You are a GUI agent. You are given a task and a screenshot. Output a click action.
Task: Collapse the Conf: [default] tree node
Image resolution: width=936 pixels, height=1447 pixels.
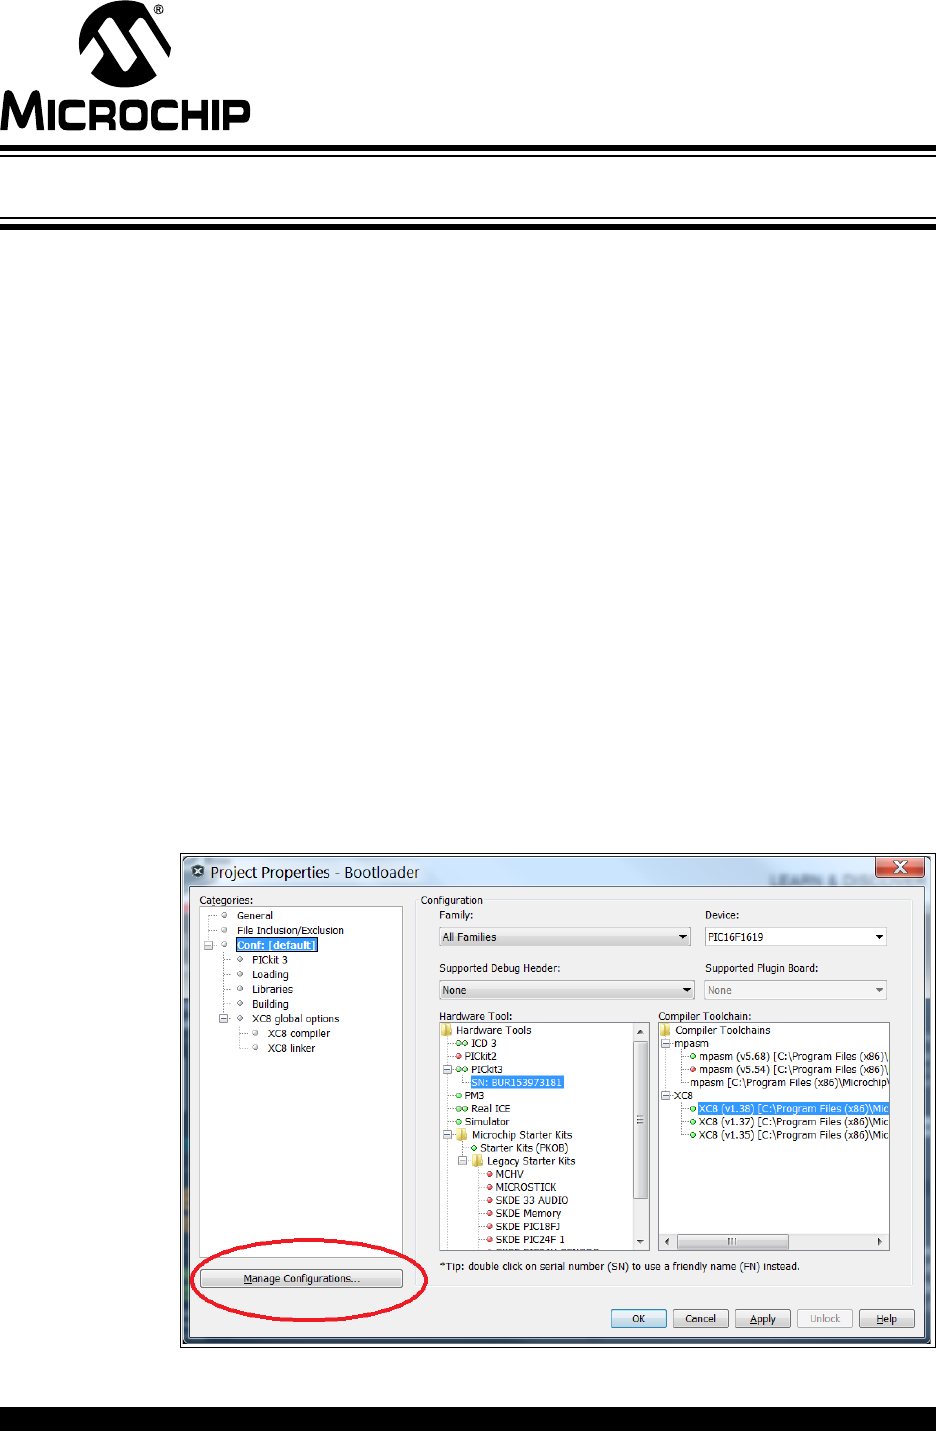point(209,945)
